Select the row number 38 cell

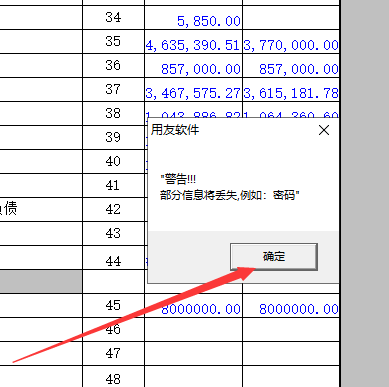(x=113, y=114)
